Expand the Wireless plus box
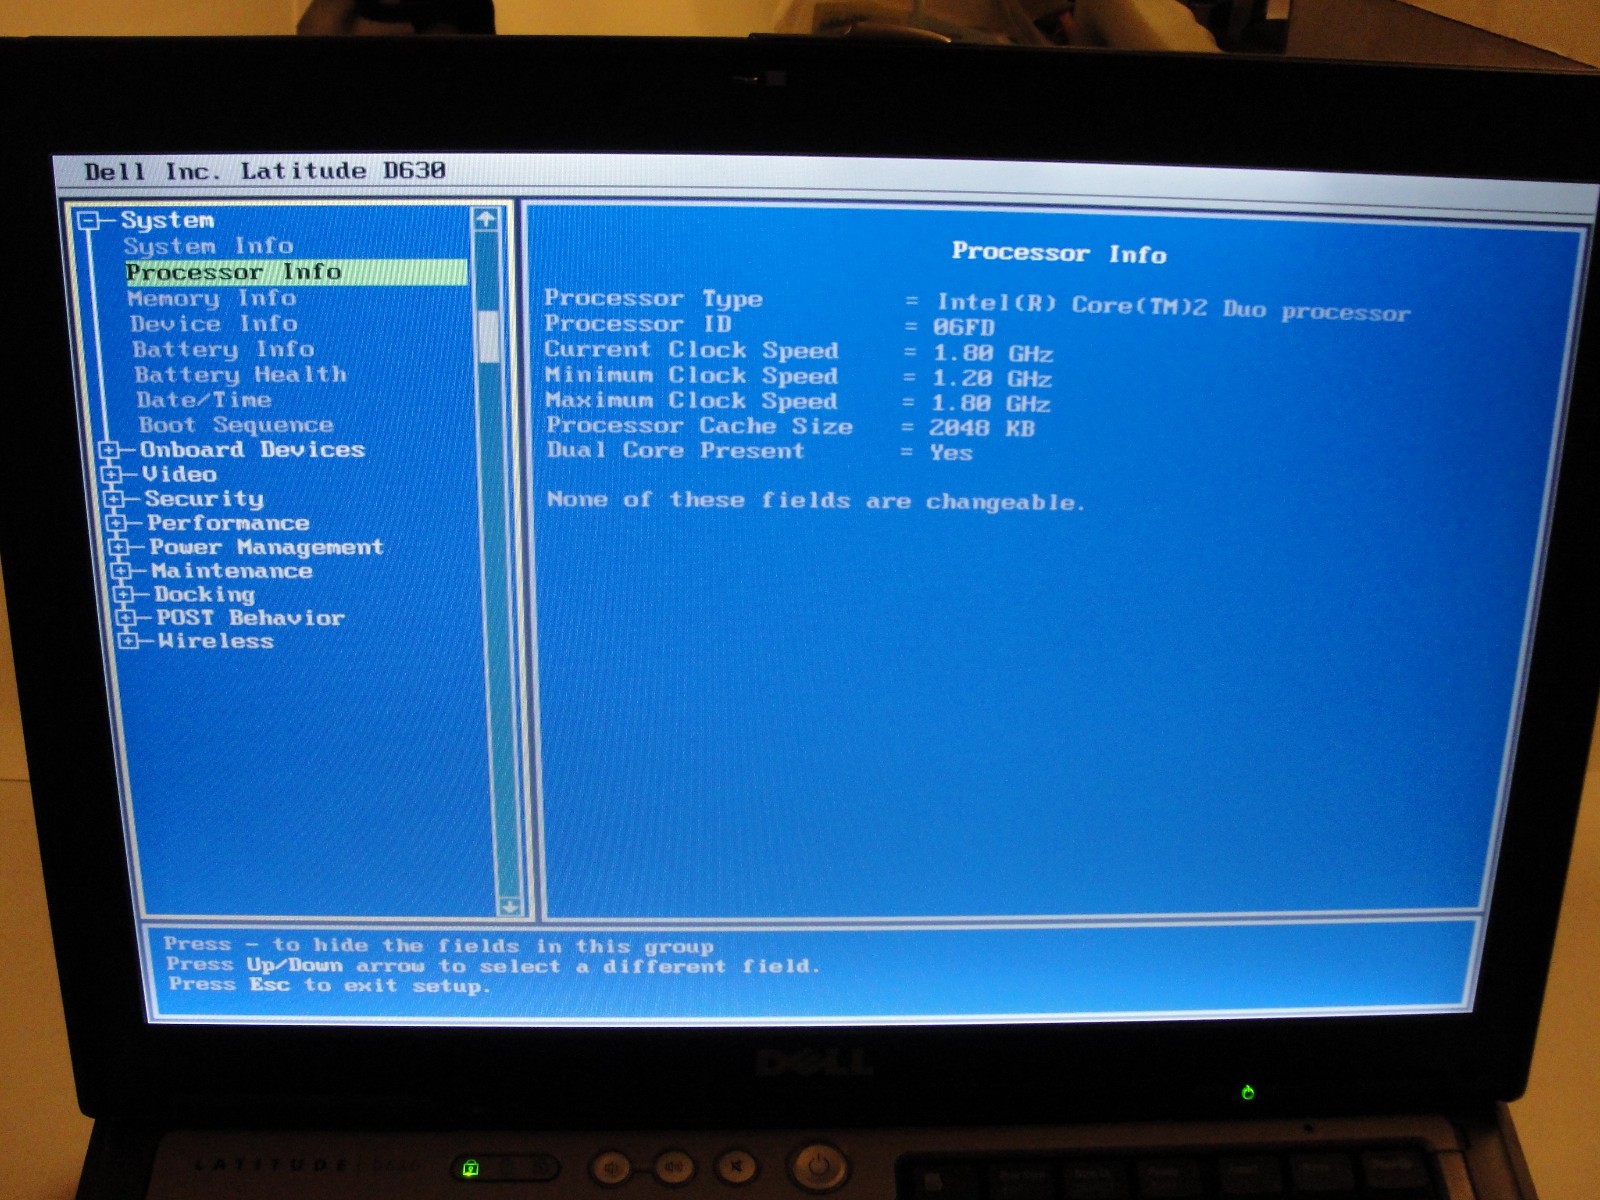 [x=128, y=641]
